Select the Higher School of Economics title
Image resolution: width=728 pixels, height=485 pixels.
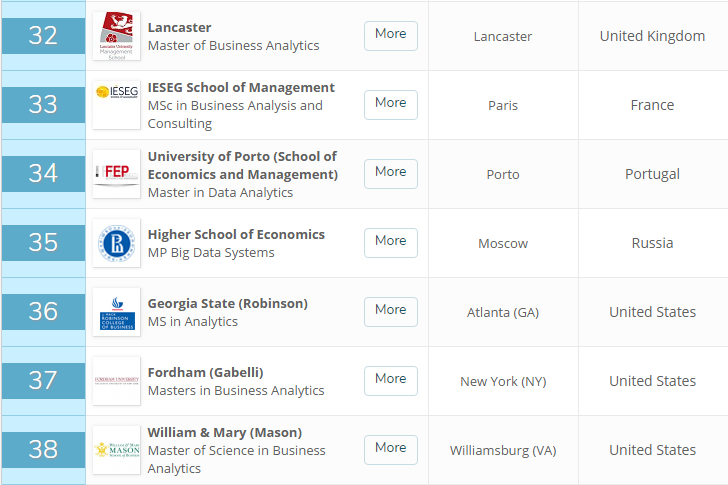tap(236, 234)
